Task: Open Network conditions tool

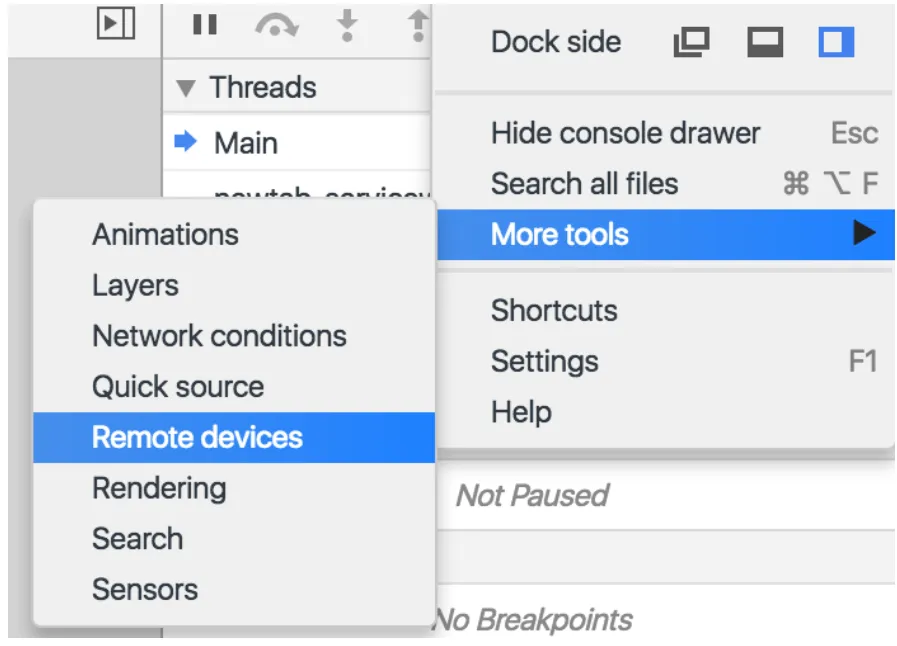Action: (219, 336)
